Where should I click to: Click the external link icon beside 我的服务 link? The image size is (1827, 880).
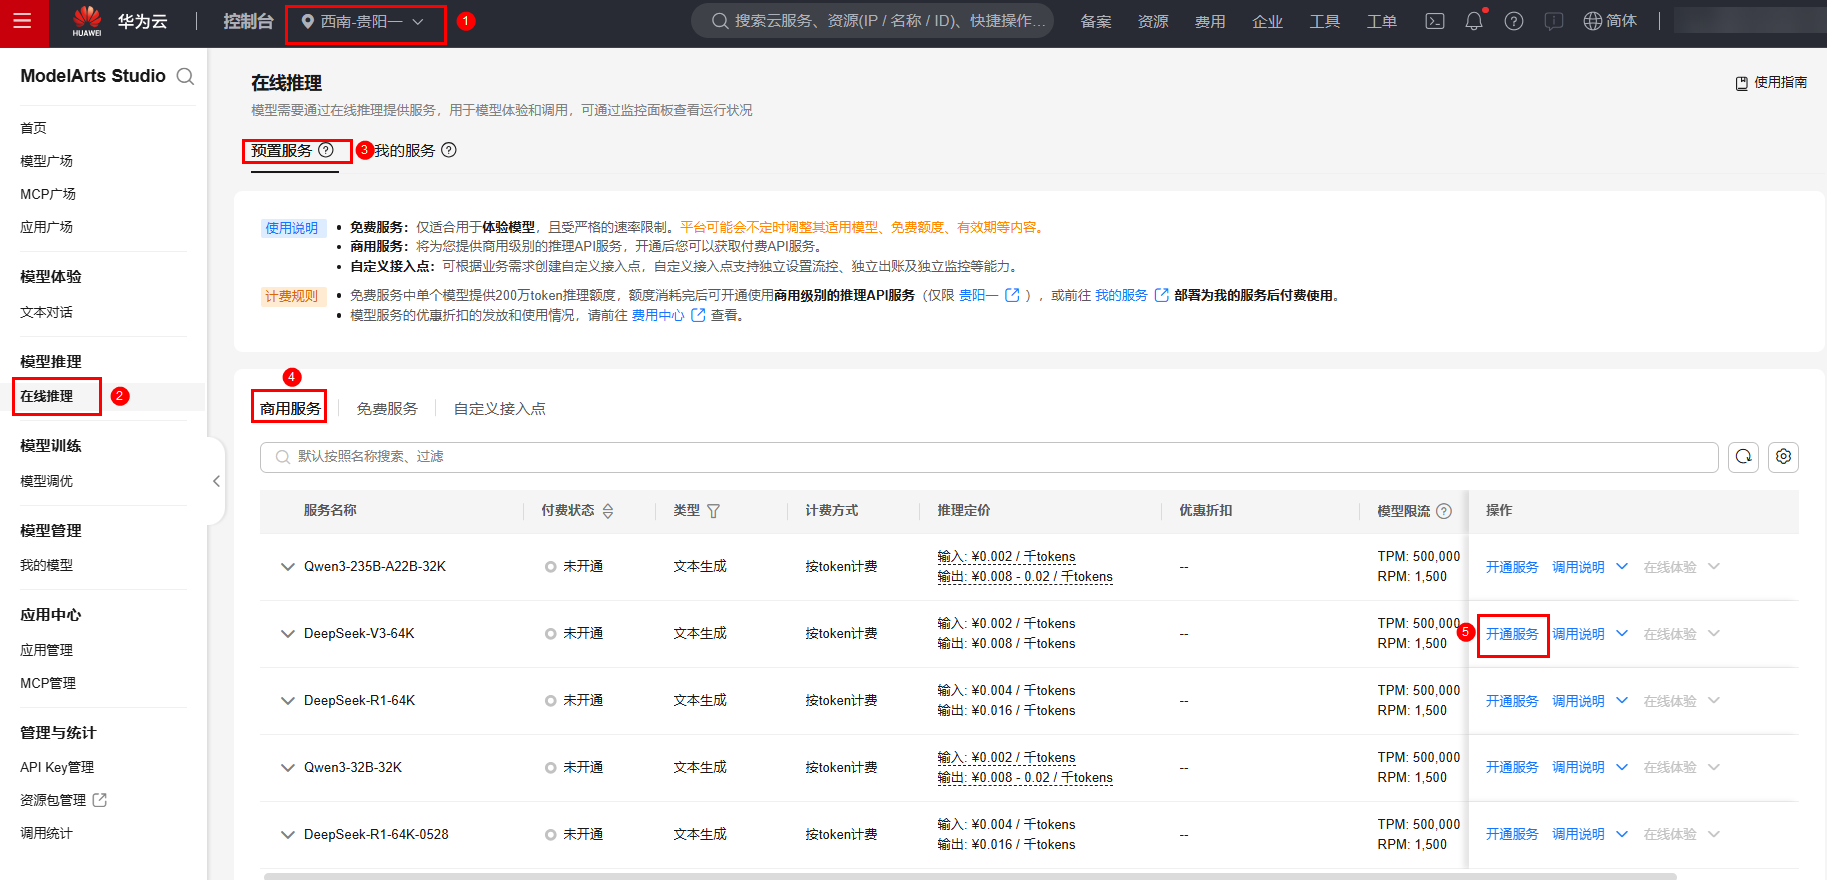pyautogui.click(x=1162, y=295)
